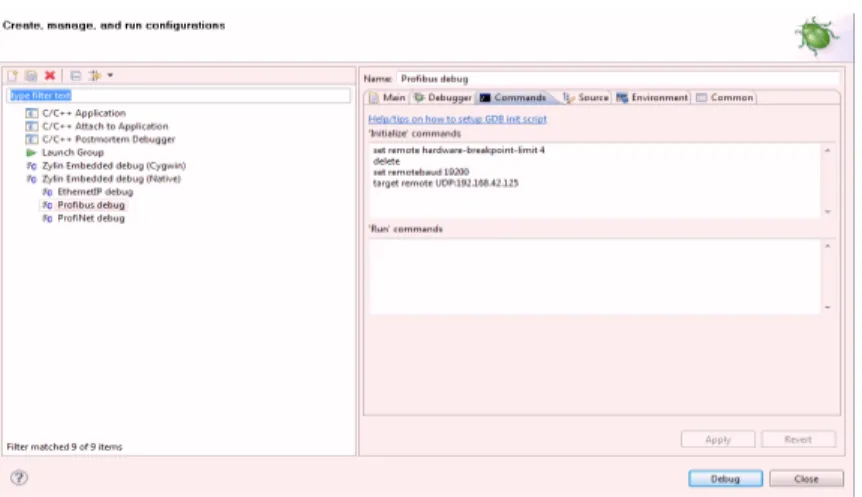
Task: Click up arrow of Run commands scrollbar
Action: click(827, 246)
